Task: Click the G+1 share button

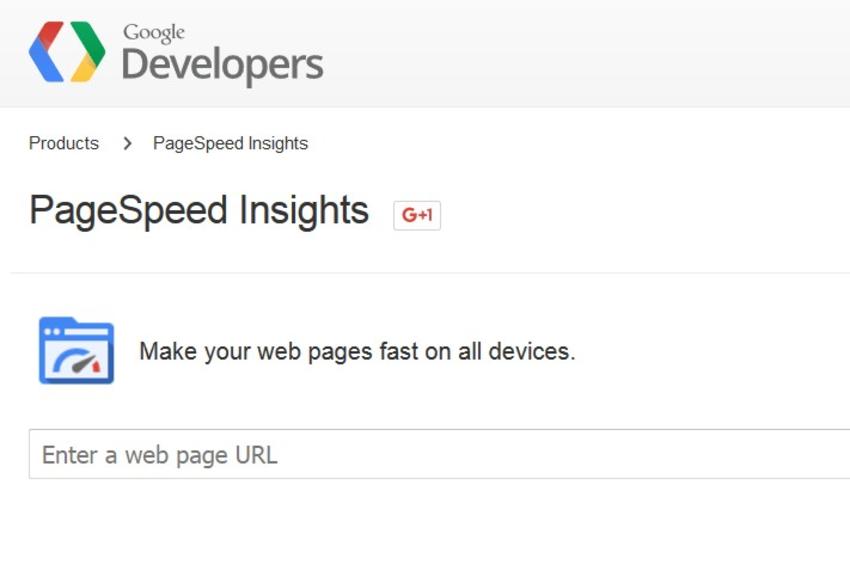Action: [x=417, y=215]
